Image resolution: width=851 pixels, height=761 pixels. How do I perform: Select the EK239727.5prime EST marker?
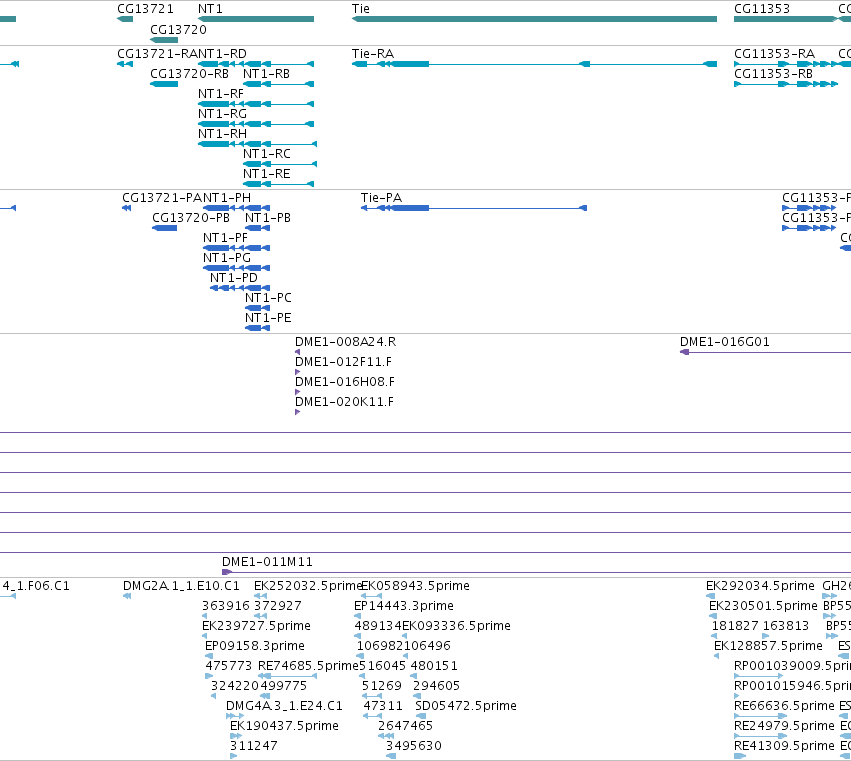(205, 636)
